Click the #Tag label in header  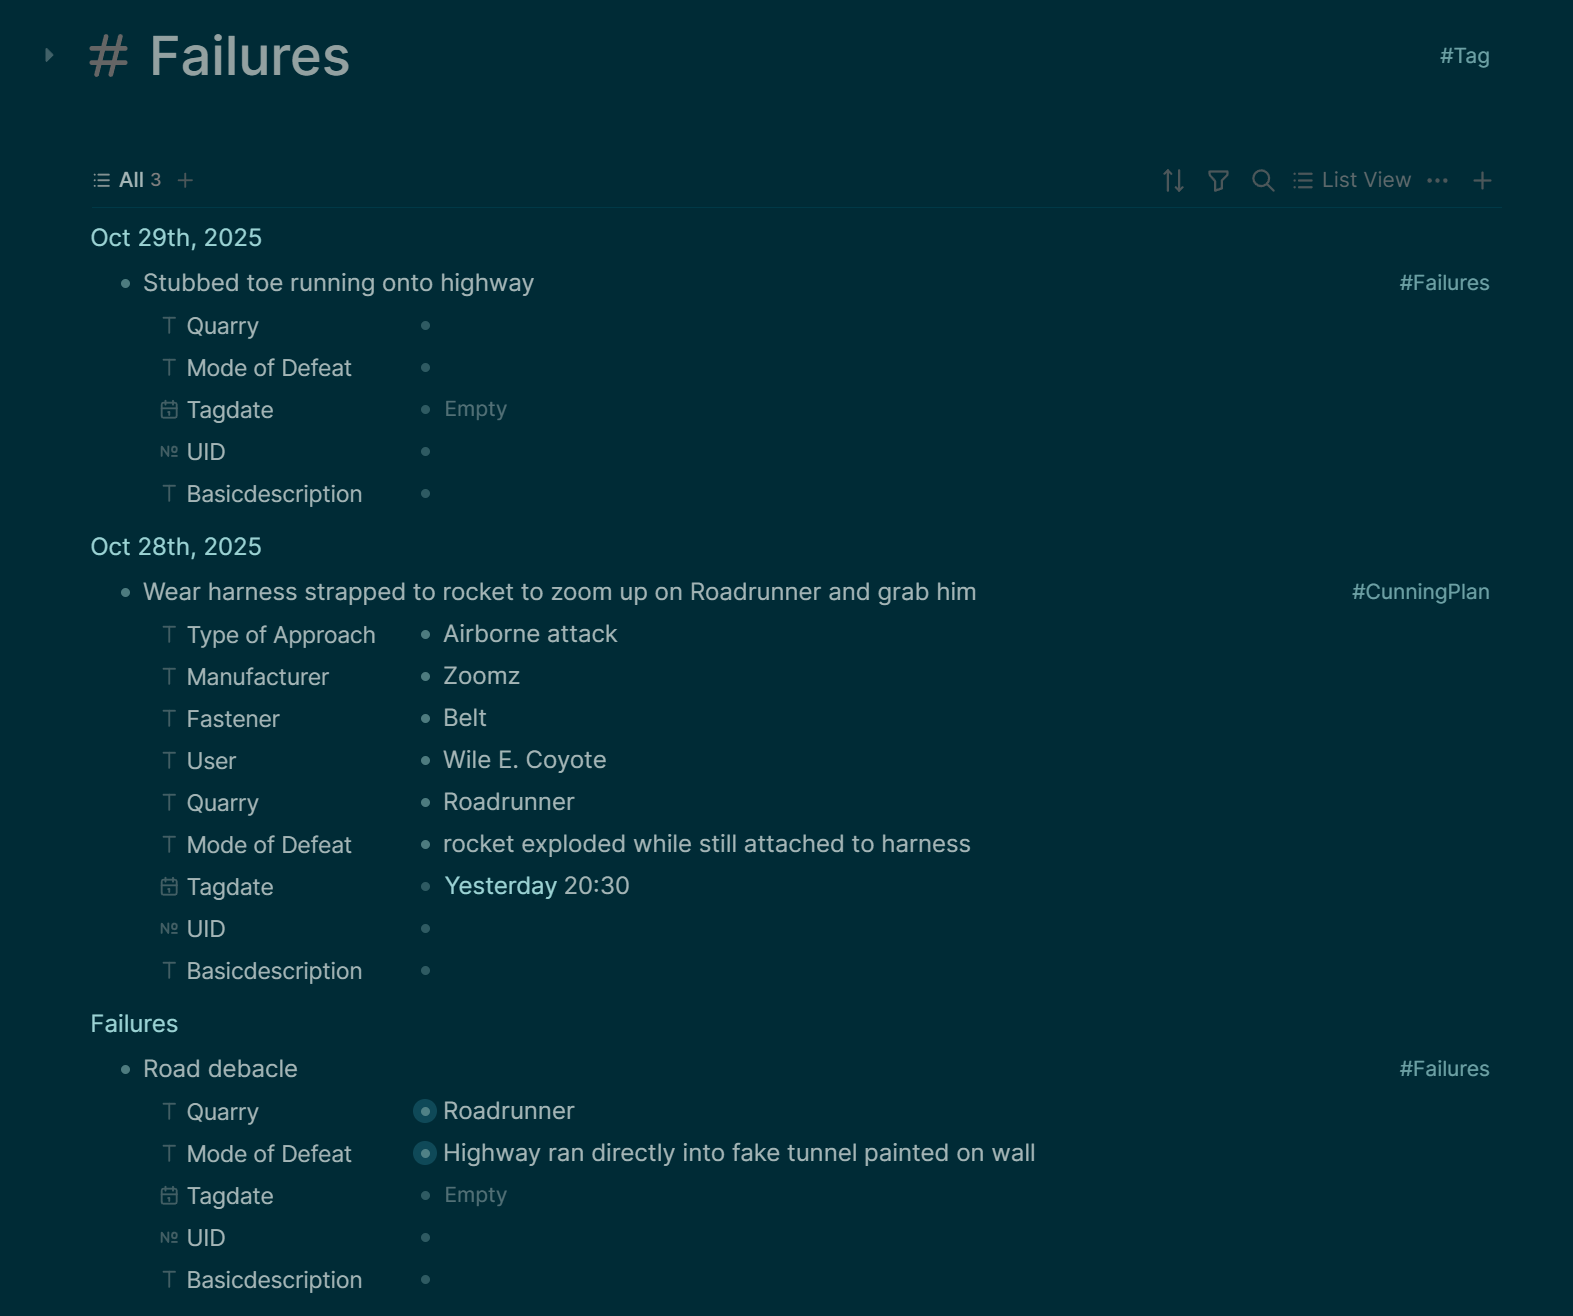[1464, 56]
